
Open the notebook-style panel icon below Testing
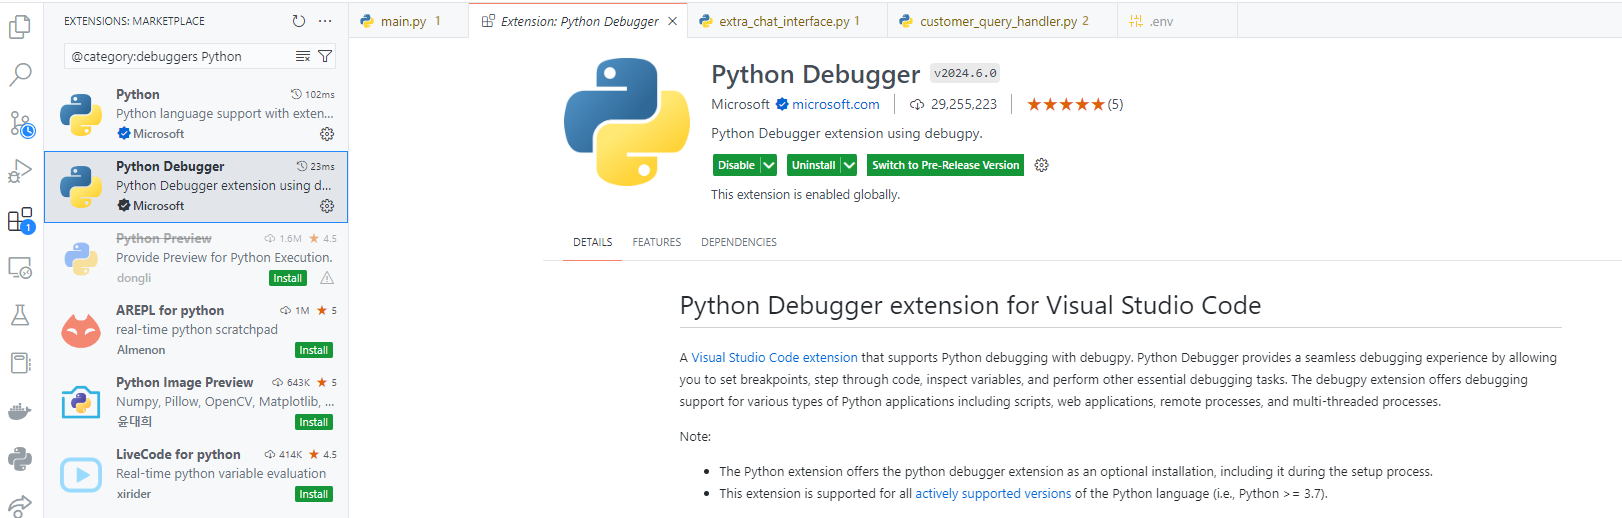[x=20, y=362]
